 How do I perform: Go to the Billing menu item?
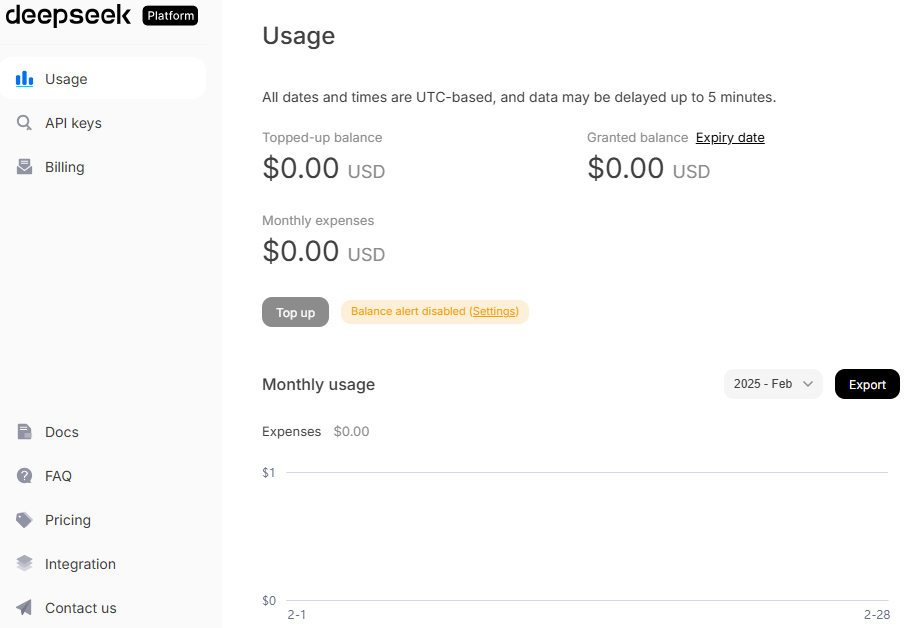click(64, 167)
